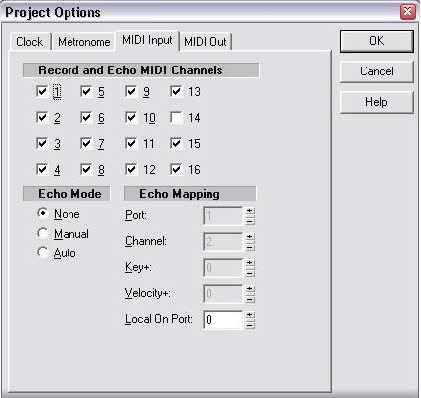This screenshot has height=398, width=421.
Task: Increase Local On Port with up arrow
Action: (x=250, y=315)
